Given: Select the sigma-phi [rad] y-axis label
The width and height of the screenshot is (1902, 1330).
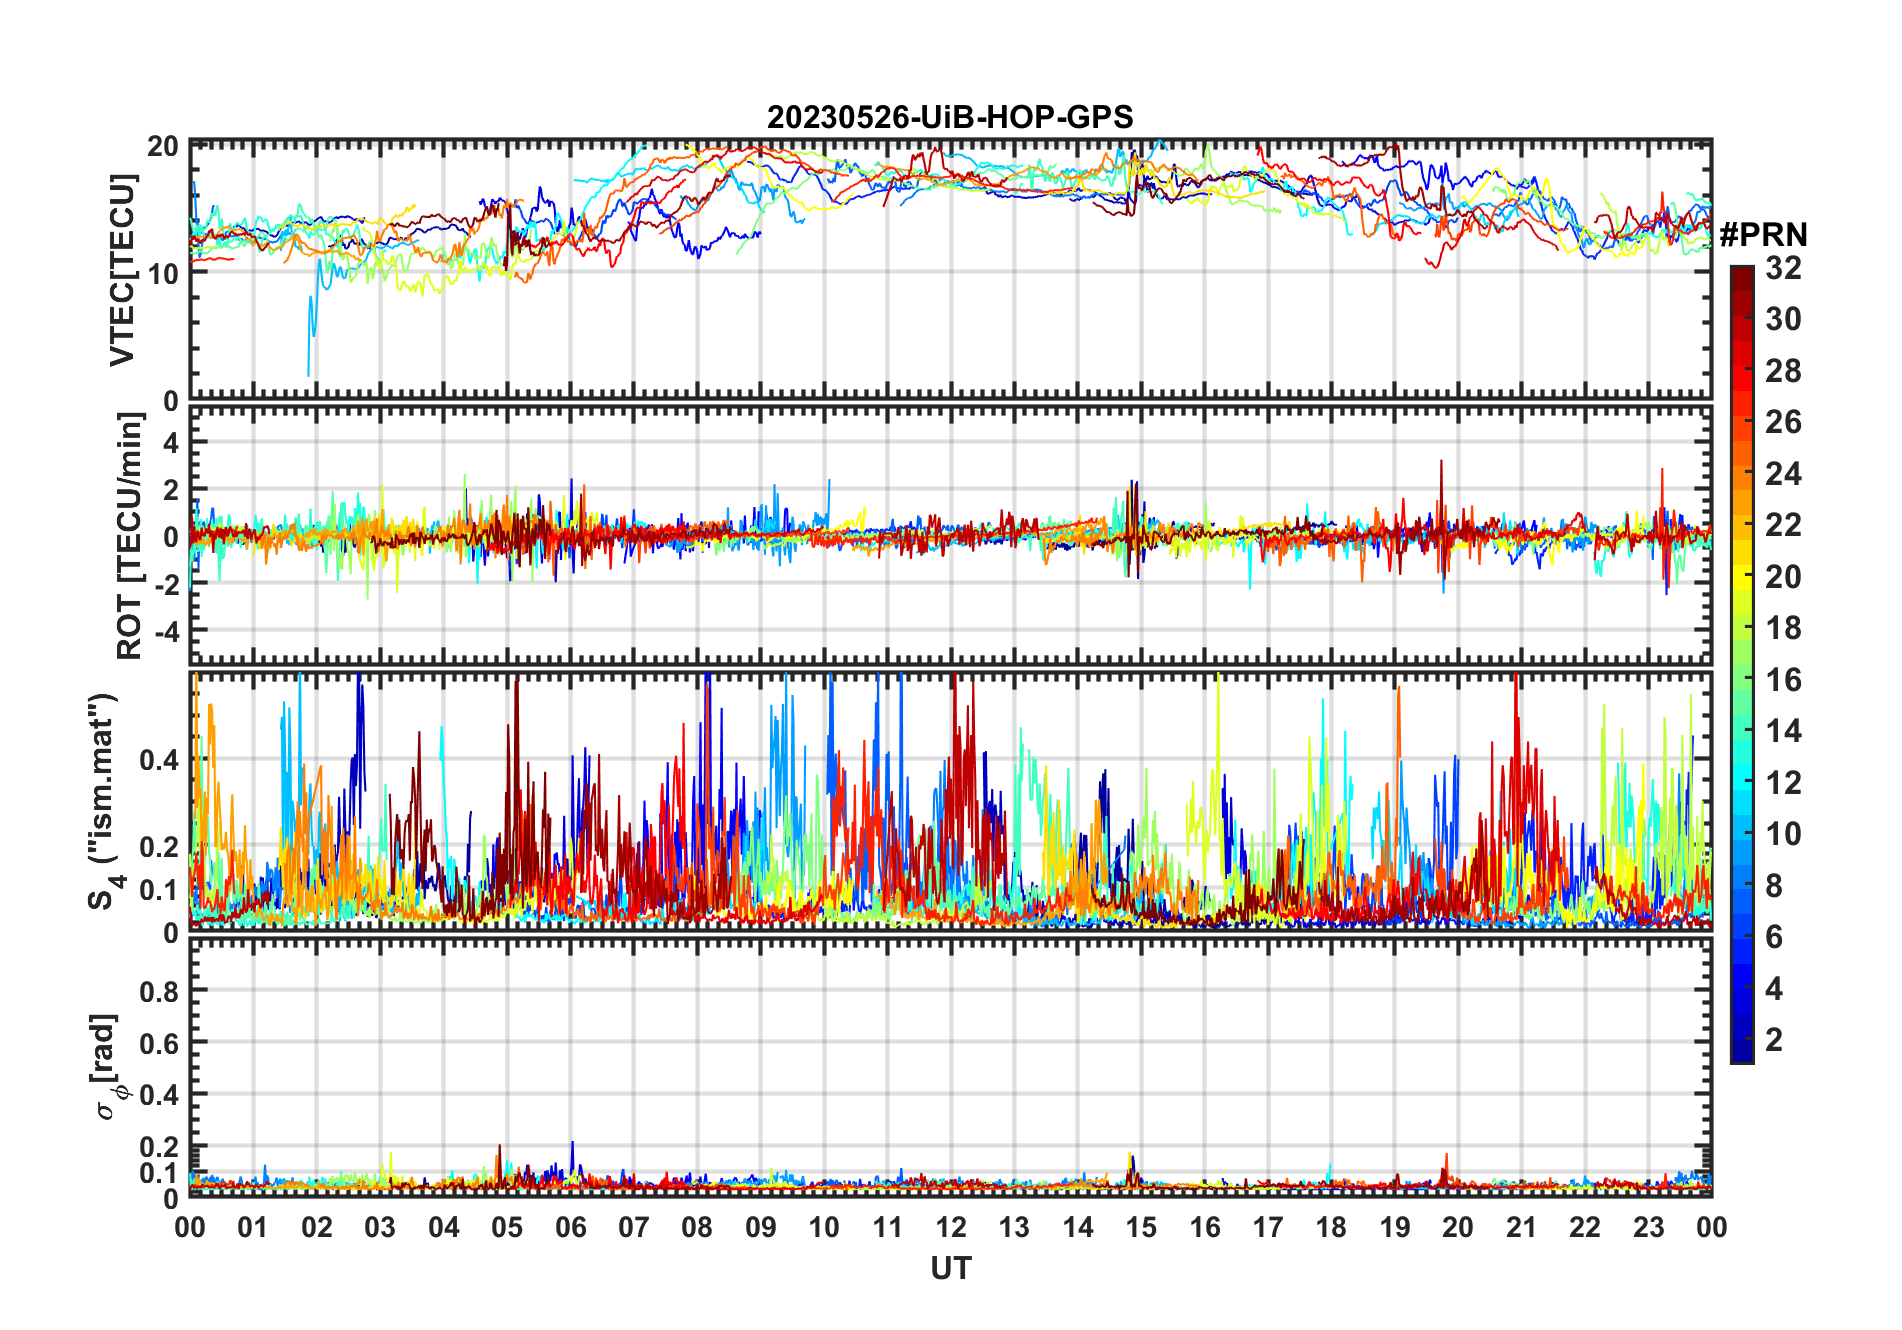Looking at the screenshot, I should [x=108, y=1067].
